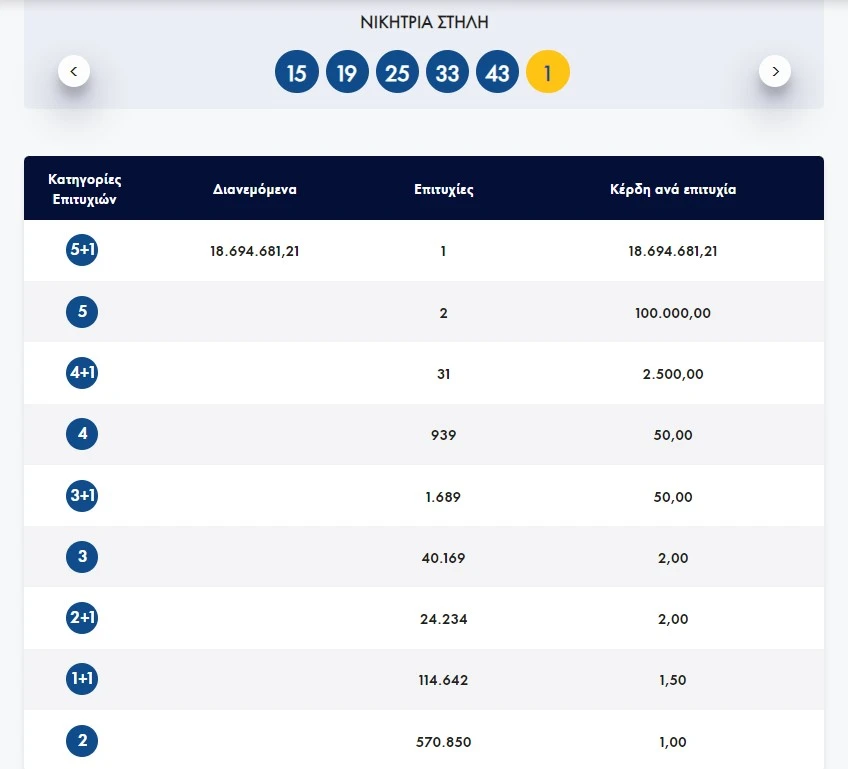Image resolution: width=848 pixels, height=769 pixels.
Task: Click the 100.000,00 prize value
Action: (x=673, y=313)
